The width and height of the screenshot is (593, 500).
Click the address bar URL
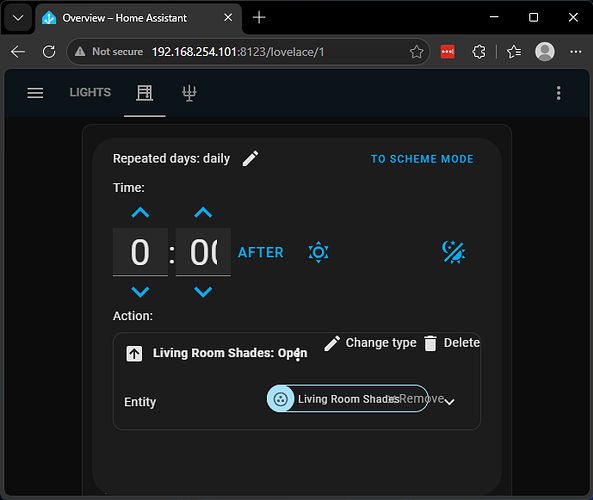point(238,52)
